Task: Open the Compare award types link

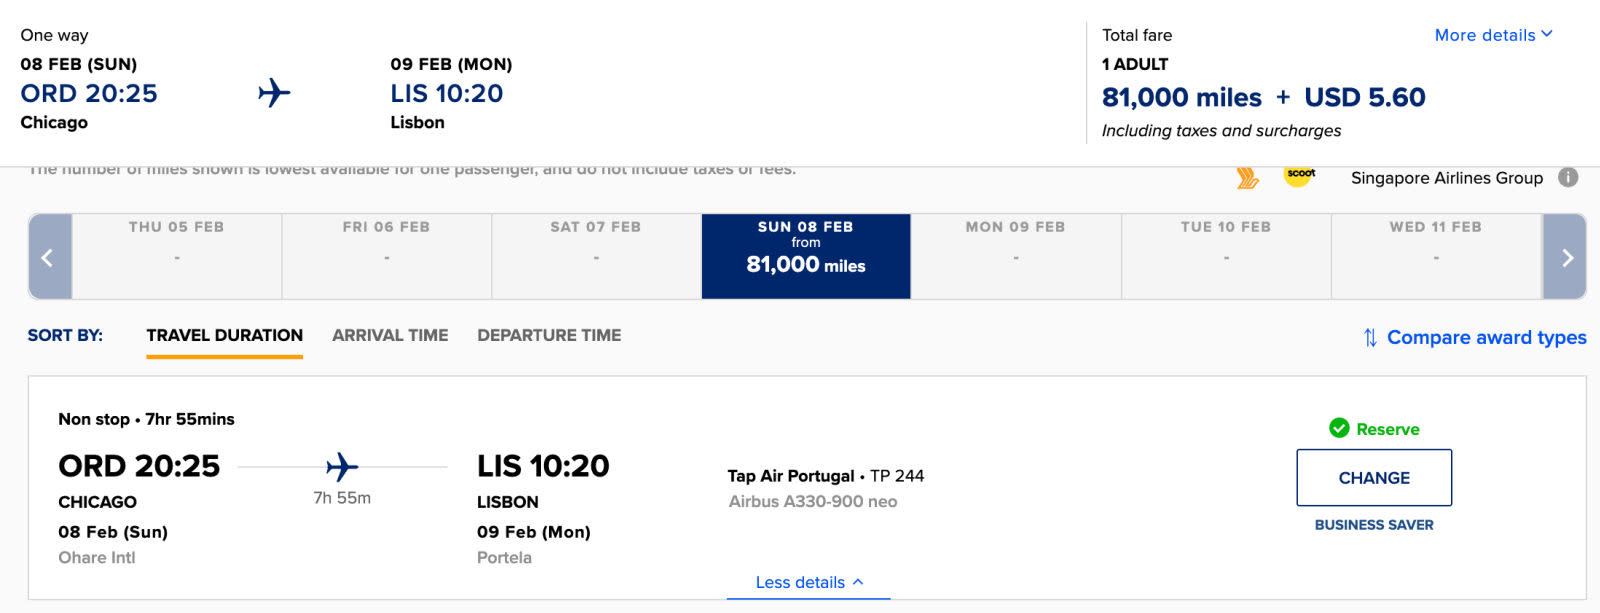Action: pos(1486,338)
